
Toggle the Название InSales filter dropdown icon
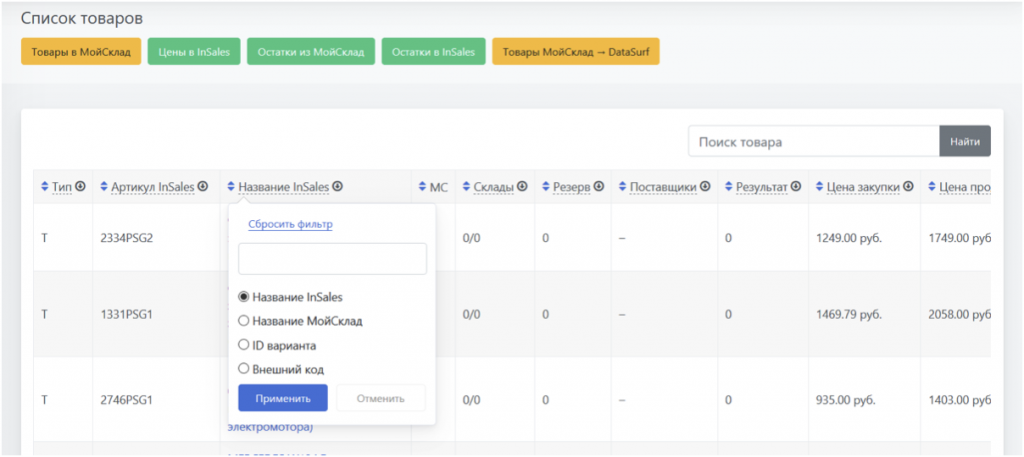(x=338, y=186)
